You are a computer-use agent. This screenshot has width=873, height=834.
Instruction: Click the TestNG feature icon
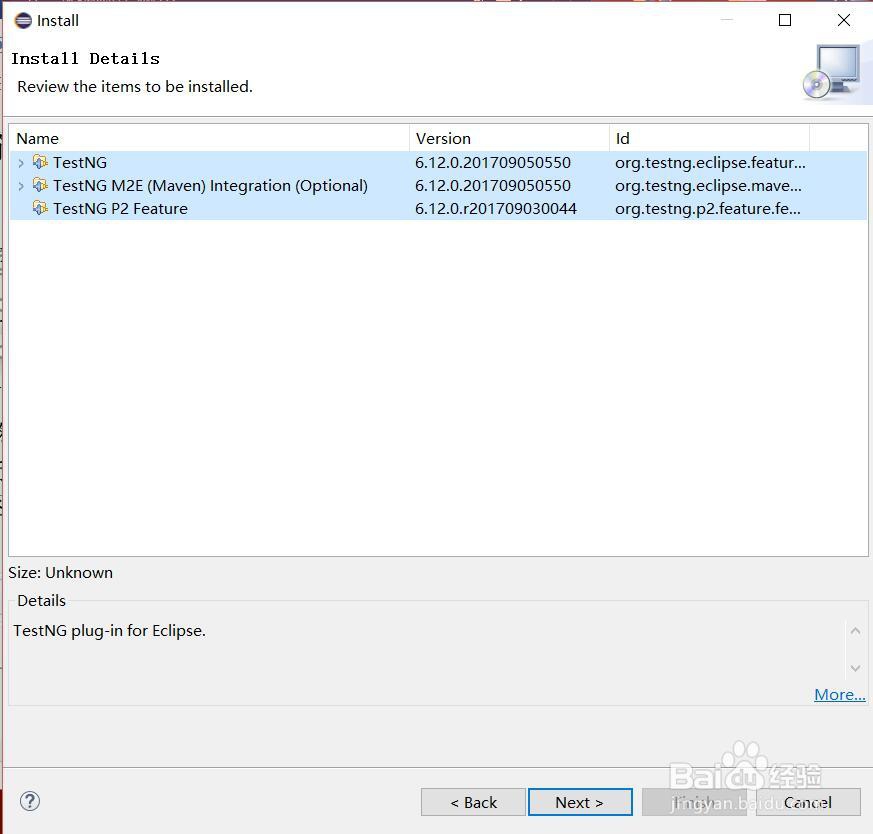40,162
